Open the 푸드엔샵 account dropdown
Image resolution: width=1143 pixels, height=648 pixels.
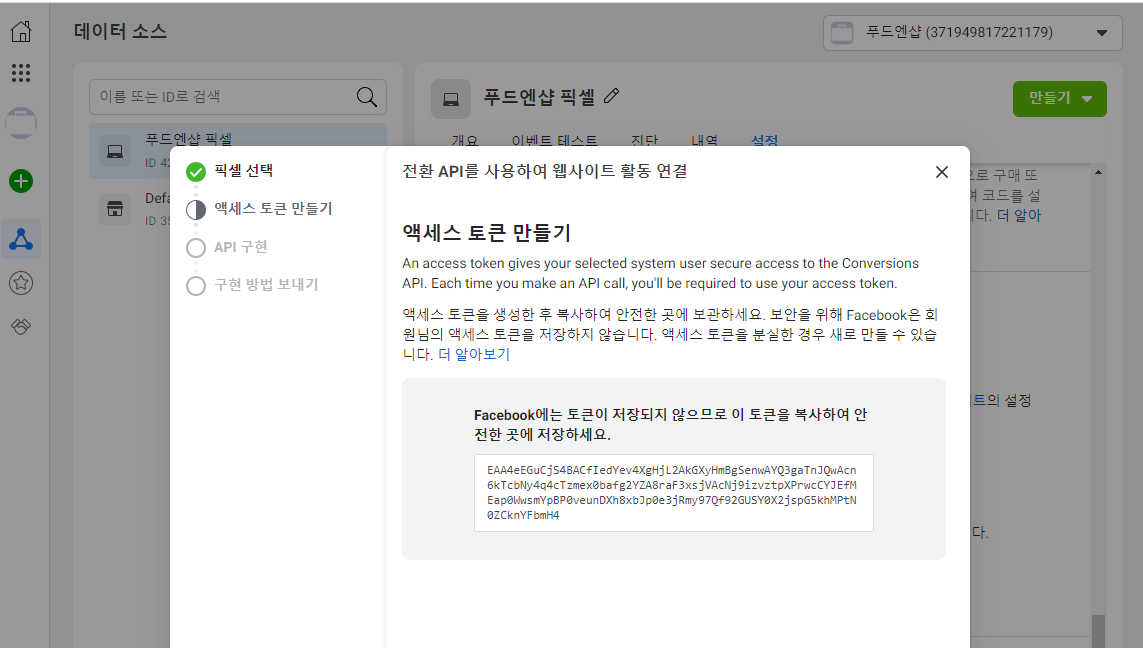click(972, 33)
